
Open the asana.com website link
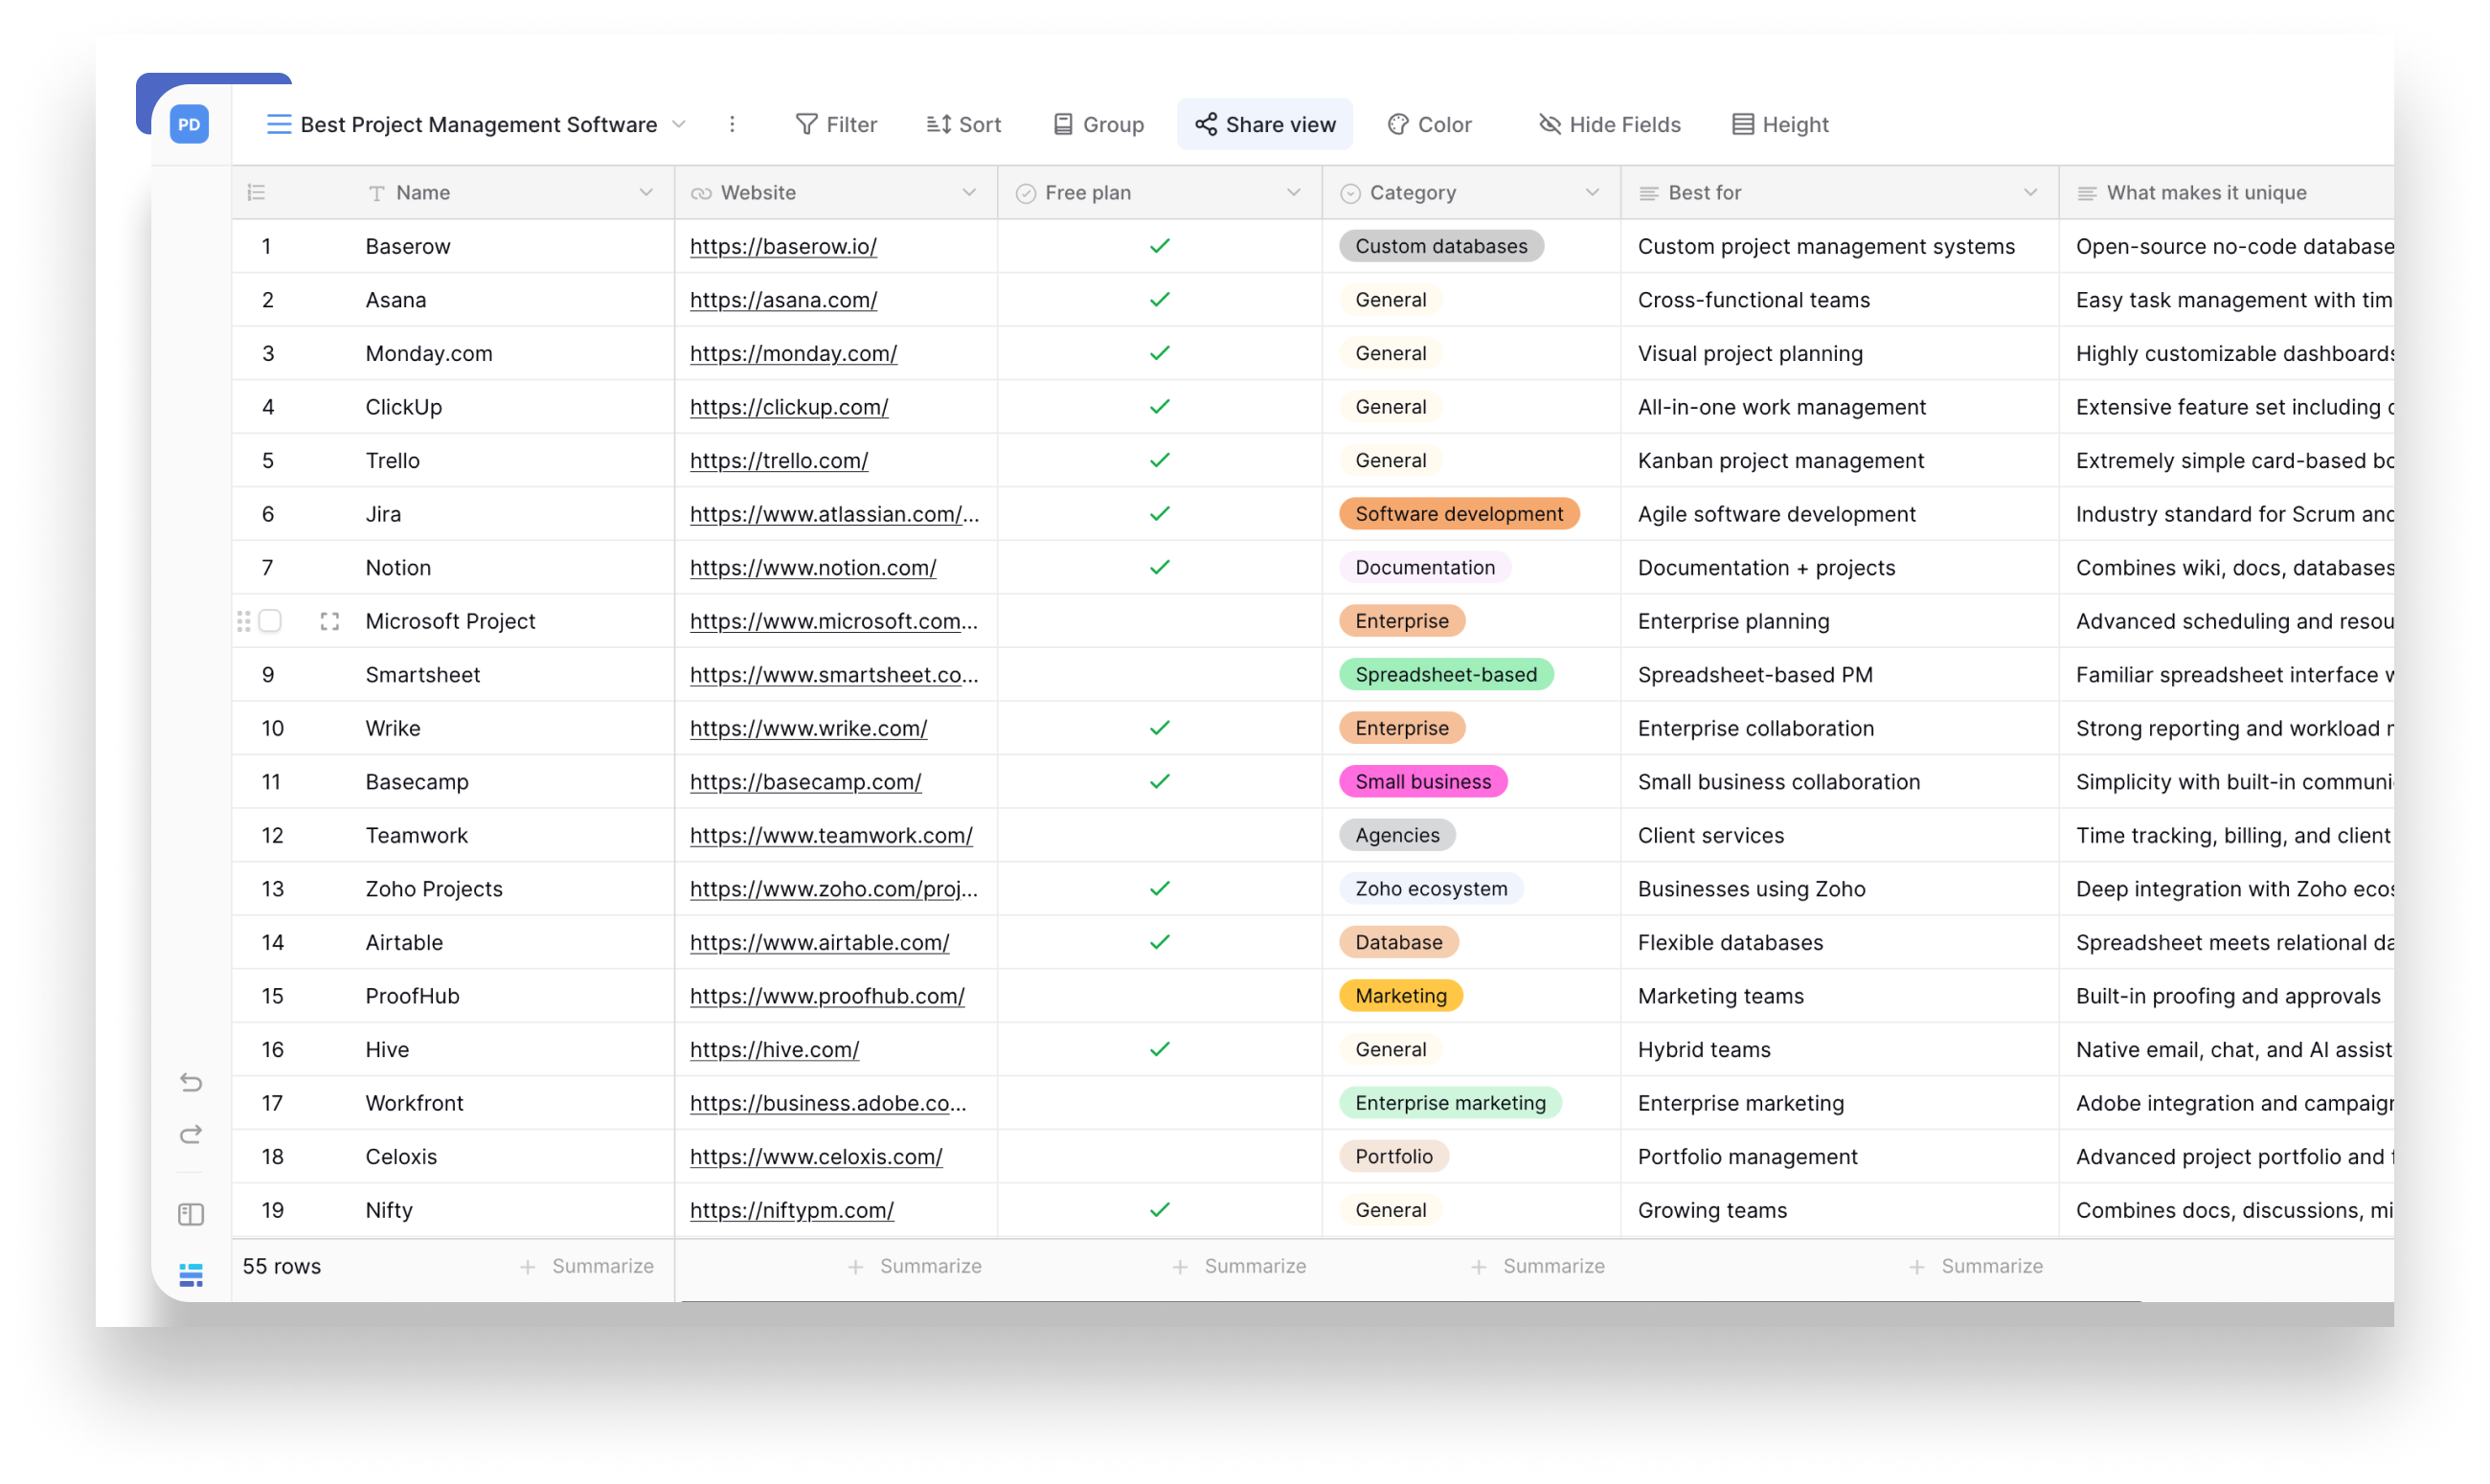pos(784,299)
